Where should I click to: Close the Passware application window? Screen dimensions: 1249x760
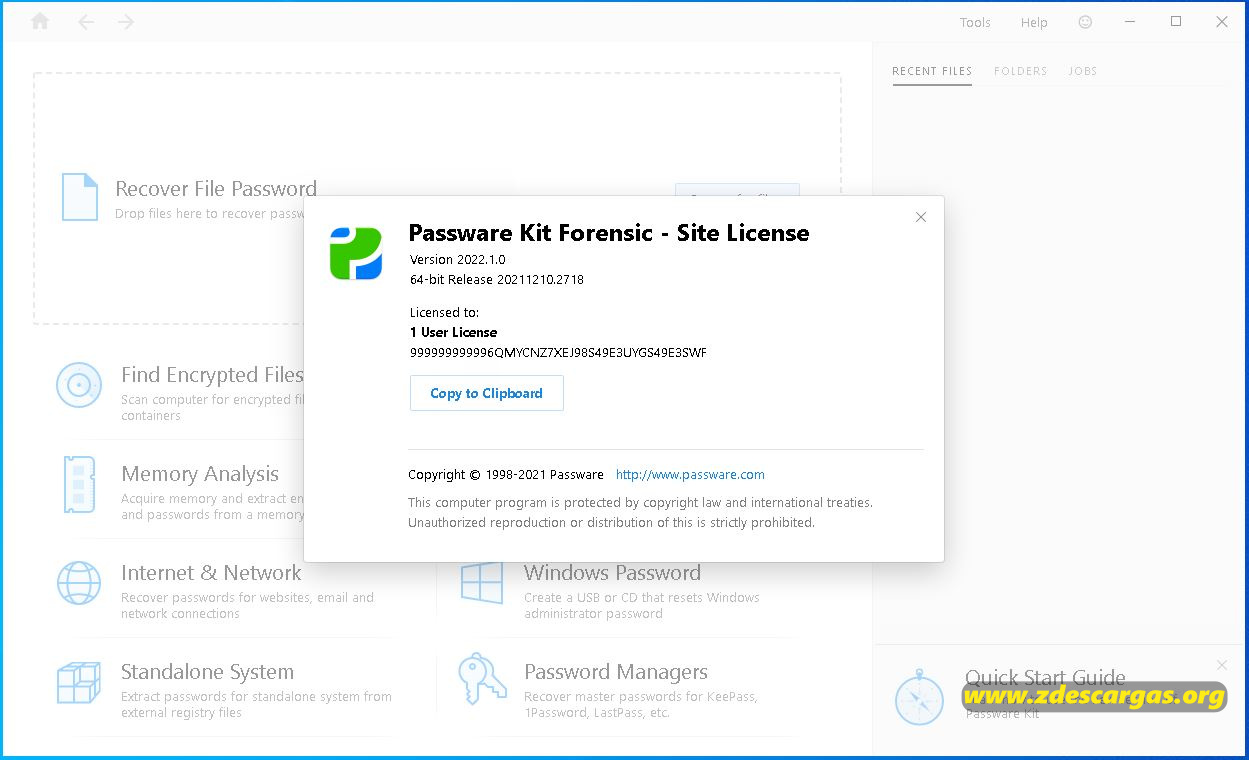1222,21
